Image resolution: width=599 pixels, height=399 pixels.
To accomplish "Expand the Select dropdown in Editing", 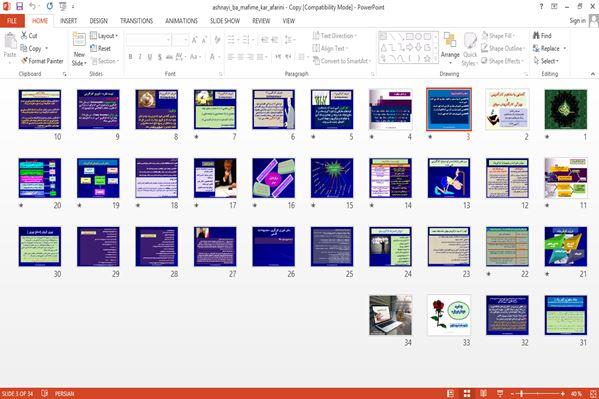I will 546,61.
